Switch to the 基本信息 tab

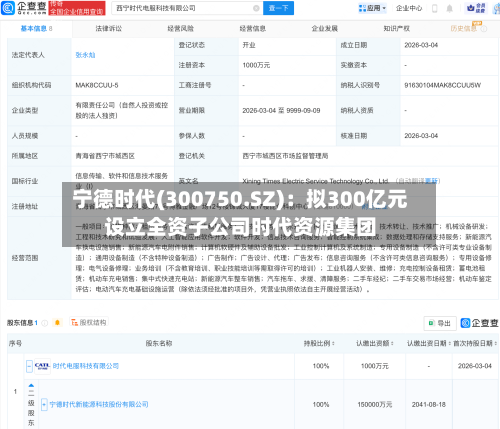(x=36, y=29)
